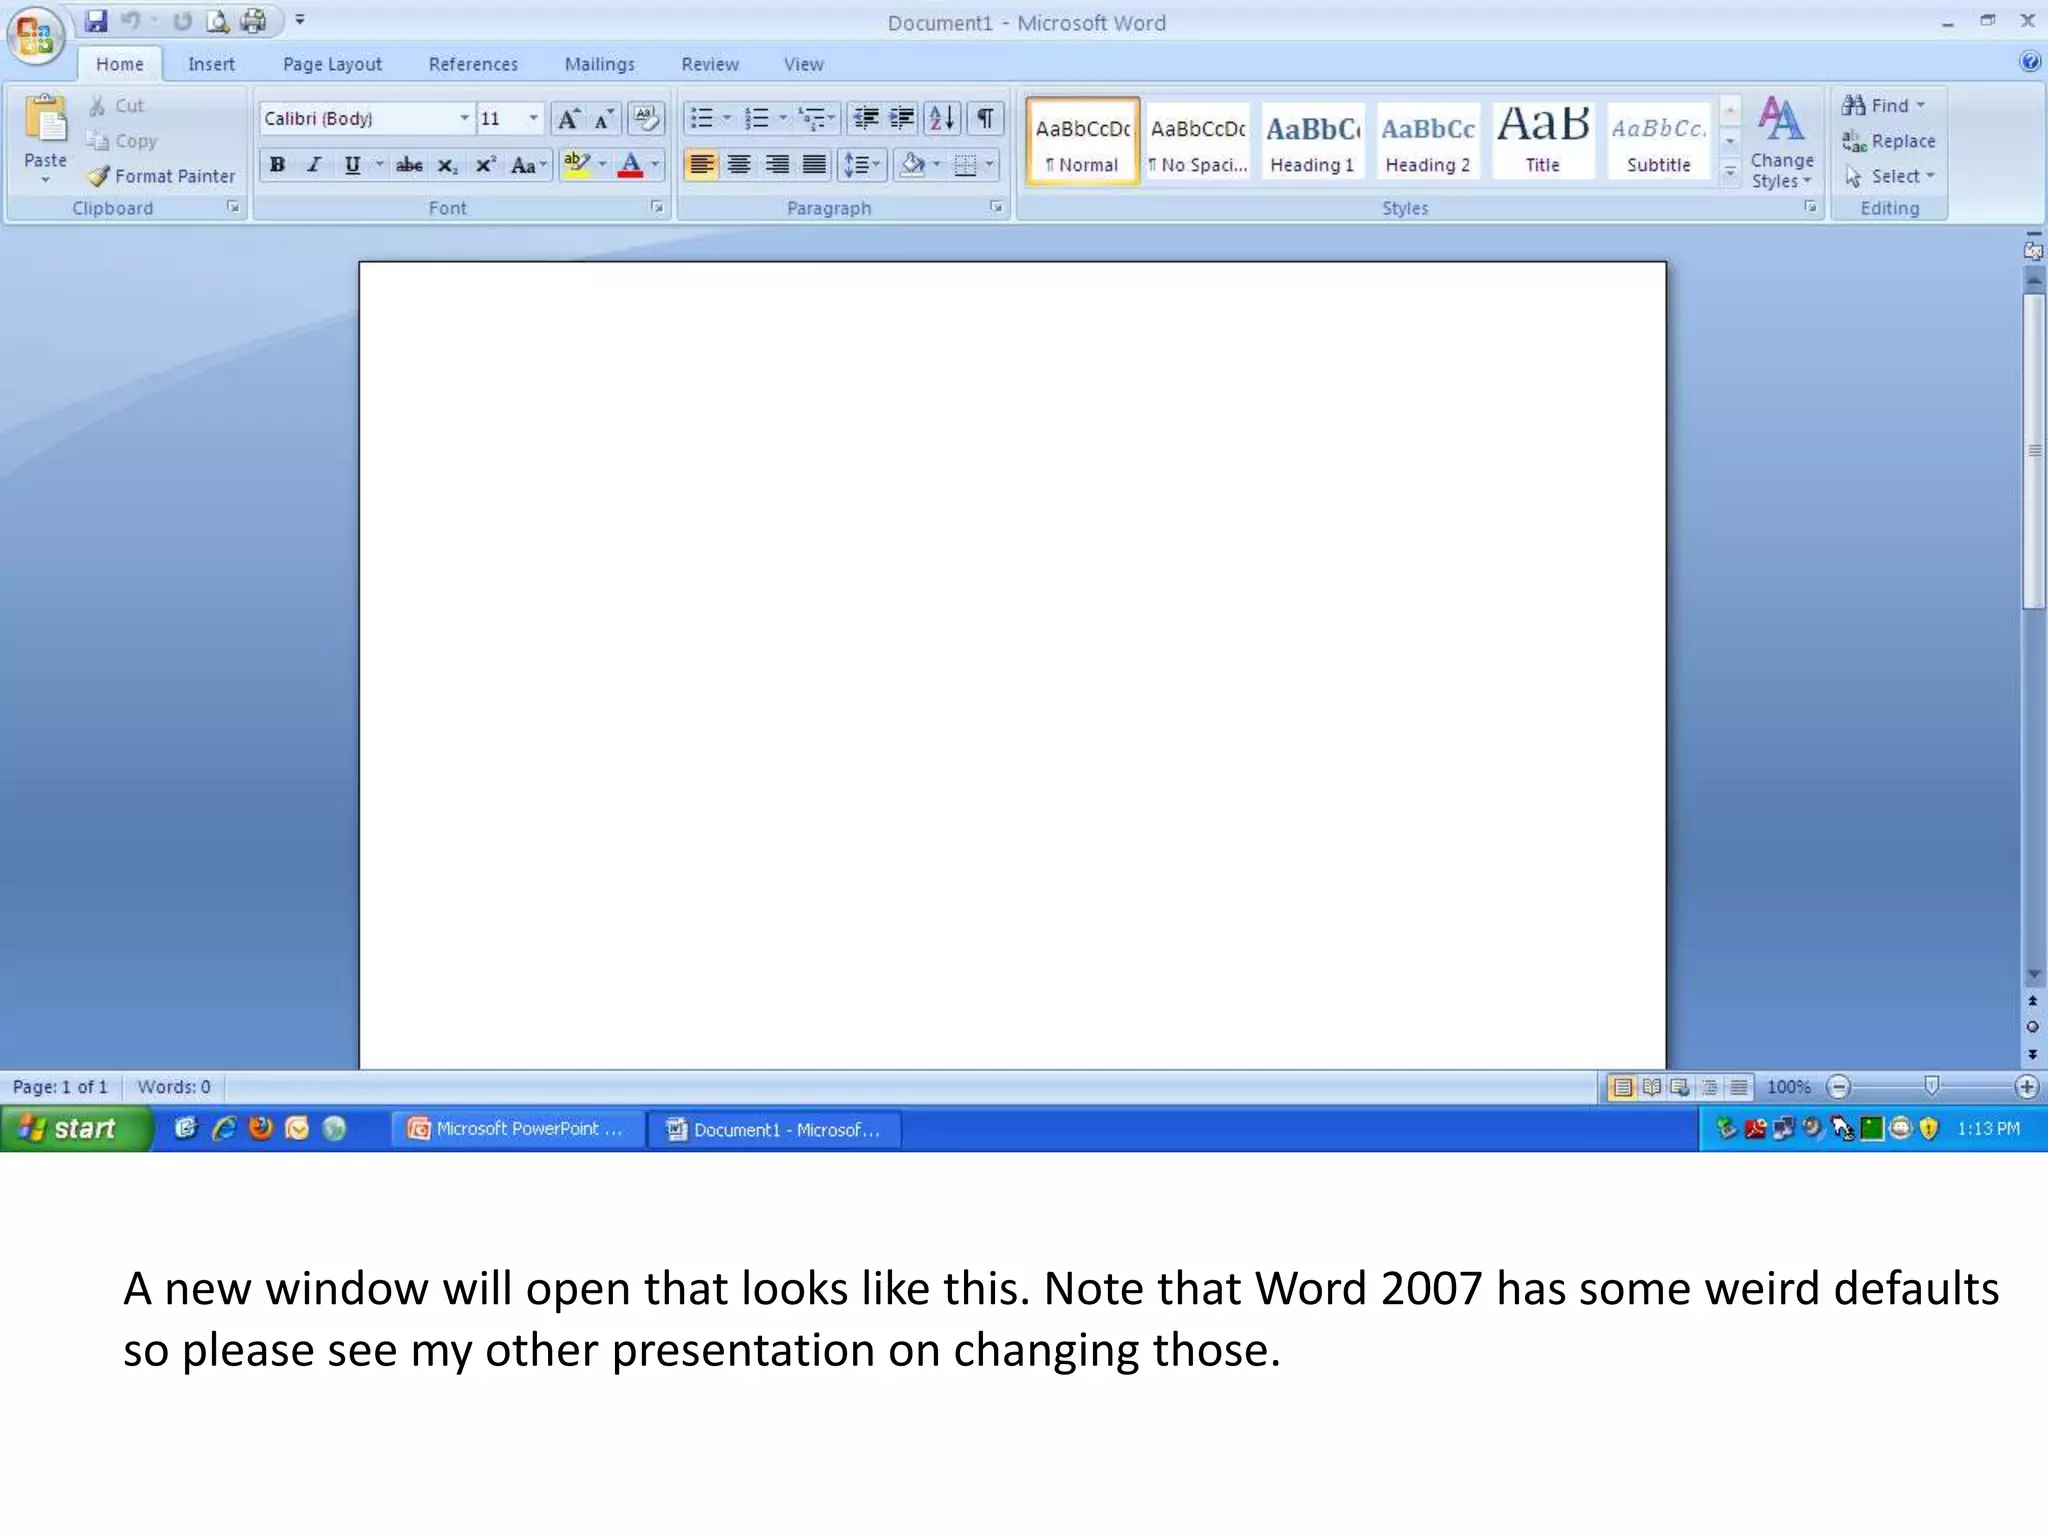Image resolution: width=2048 pixels, height=1536 pixels.
Task: Apply the shading fill to paragraph
Action: [912, 165]
